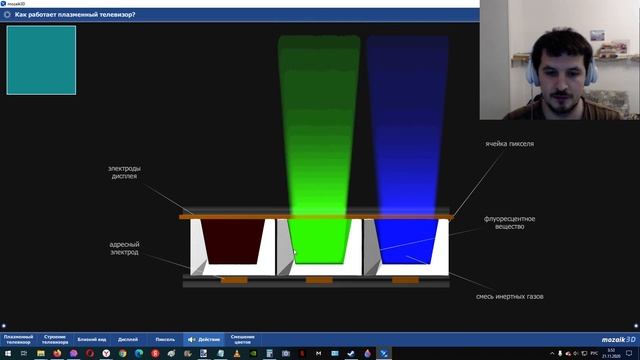Open File Explorer from the taskbar
The image size is (640, 360).
[x=40, y=353]
